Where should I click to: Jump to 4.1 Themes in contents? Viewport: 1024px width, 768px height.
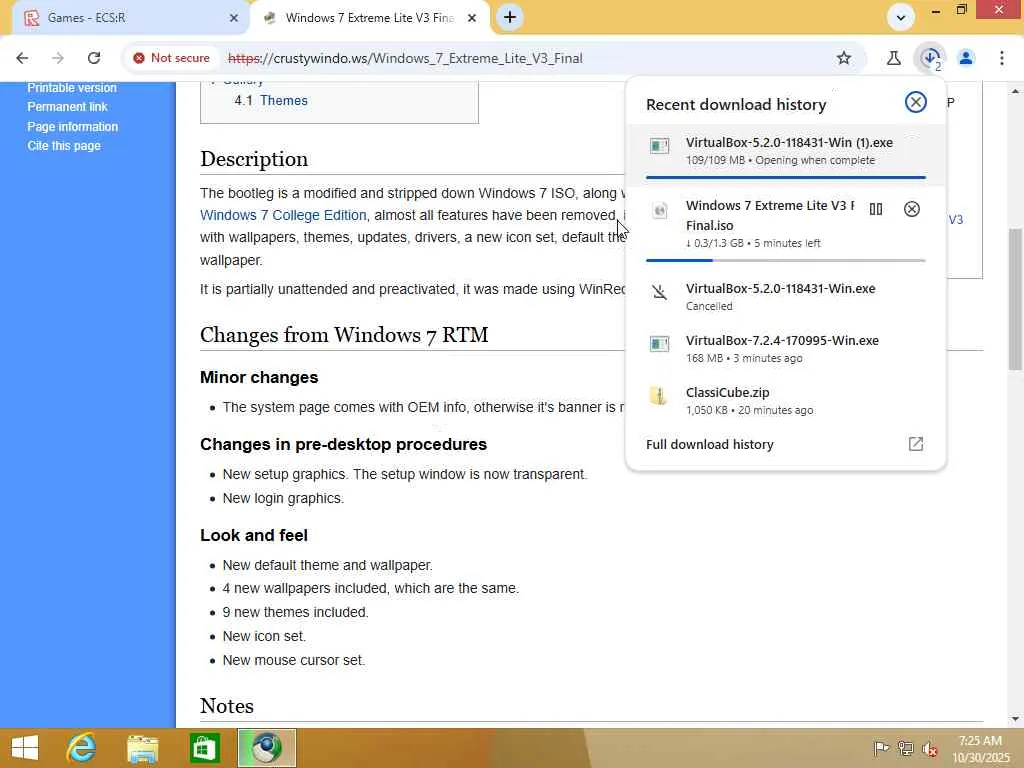pos(271,101)
